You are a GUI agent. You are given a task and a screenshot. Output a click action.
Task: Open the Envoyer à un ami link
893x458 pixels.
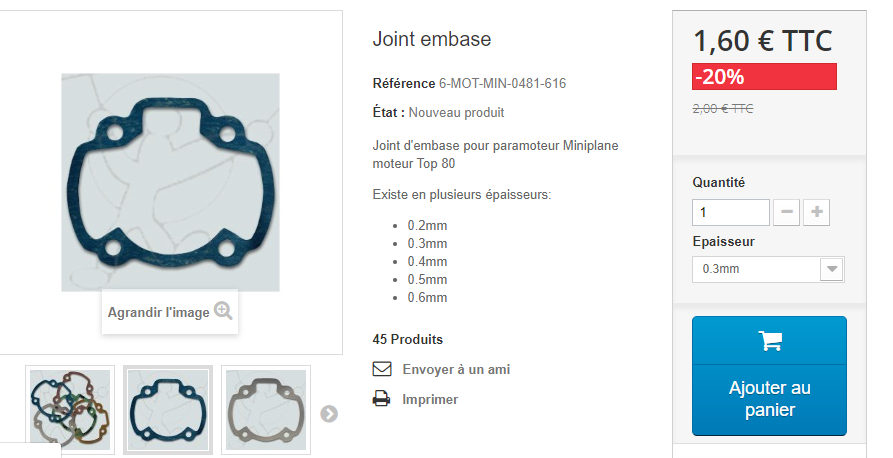pyautogui.click(x=456, y=369)
